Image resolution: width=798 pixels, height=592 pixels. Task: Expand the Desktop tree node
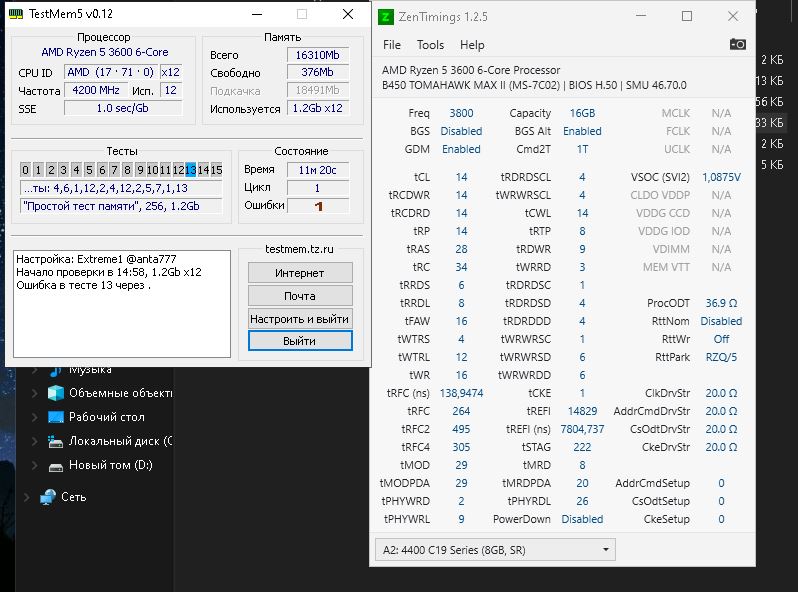[35, 417]
